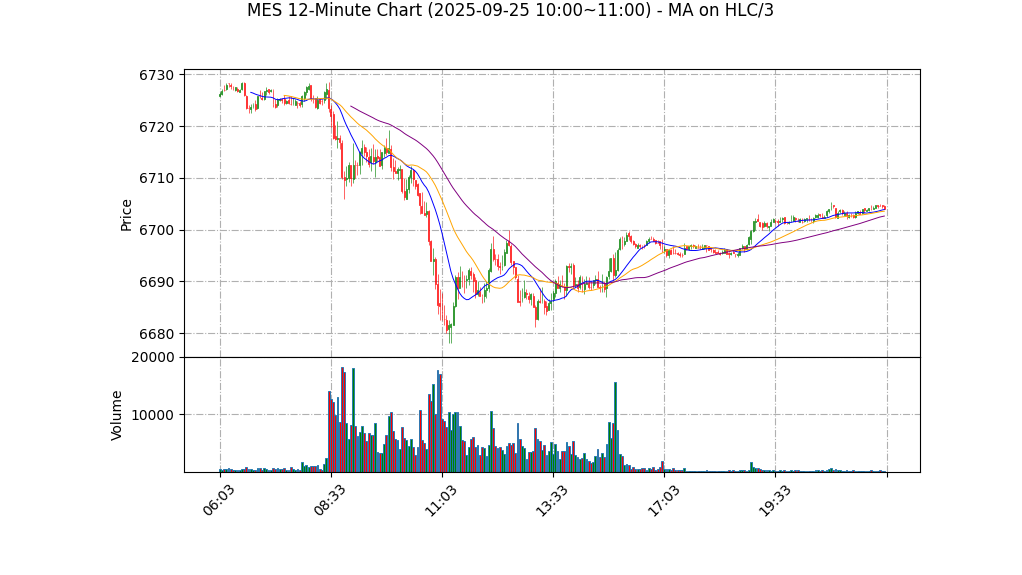Click the 20000 volume tick label

pyautogui.click(x=153, y=357)
